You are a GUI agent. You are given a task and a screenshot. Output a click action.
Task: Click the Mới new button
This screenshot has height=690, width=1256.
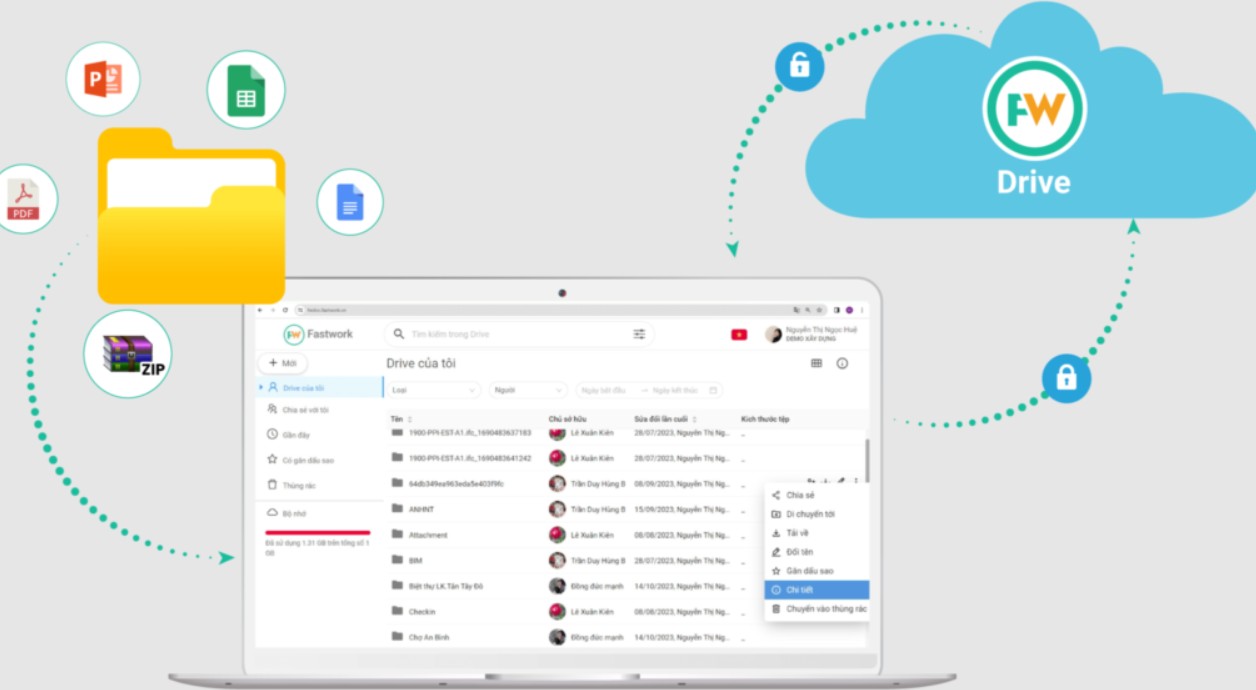[283, 363]
